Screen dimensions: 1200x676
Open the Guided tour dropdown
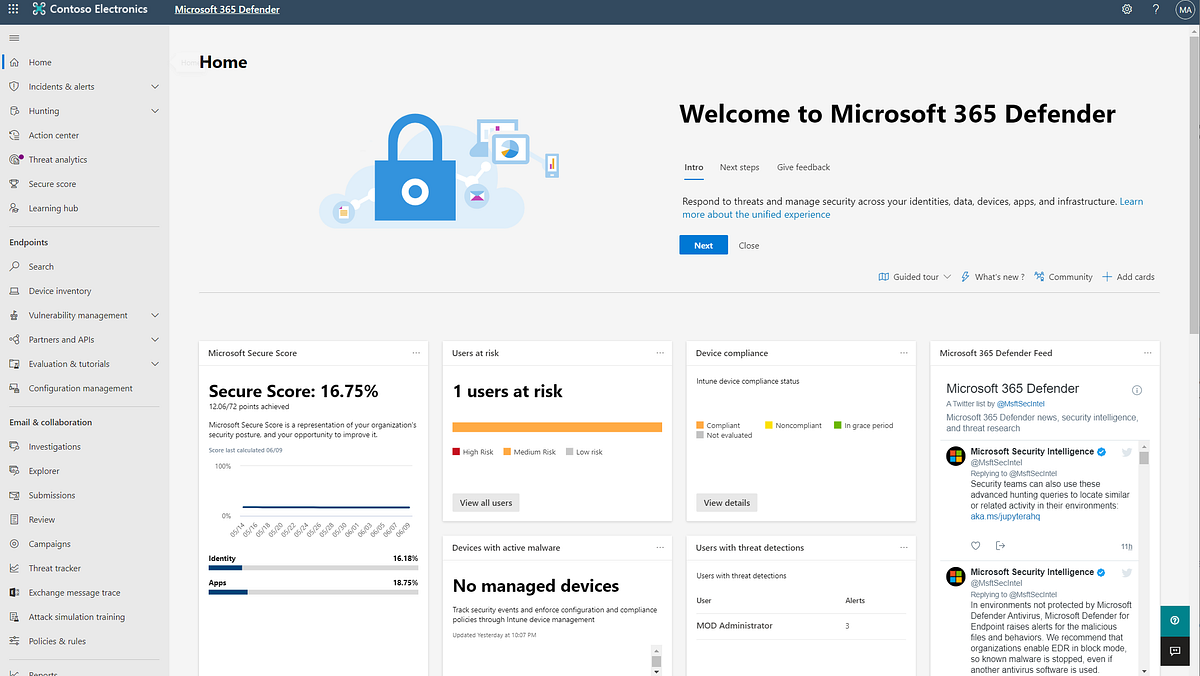[914, 277]
